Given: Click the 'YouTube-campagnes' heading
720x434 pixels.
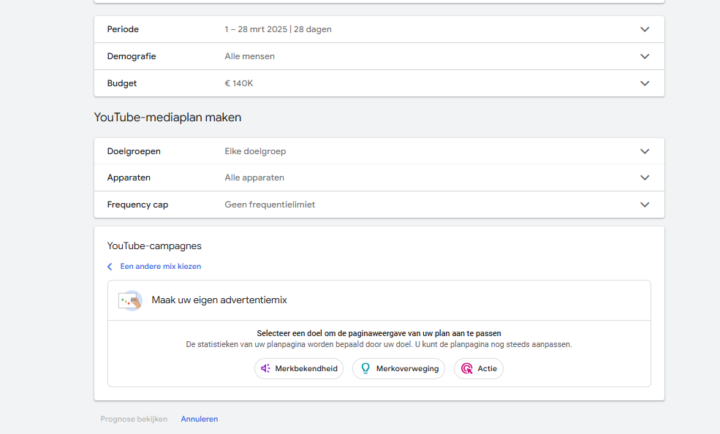Looking at the screenshot, I should [154, 246].
